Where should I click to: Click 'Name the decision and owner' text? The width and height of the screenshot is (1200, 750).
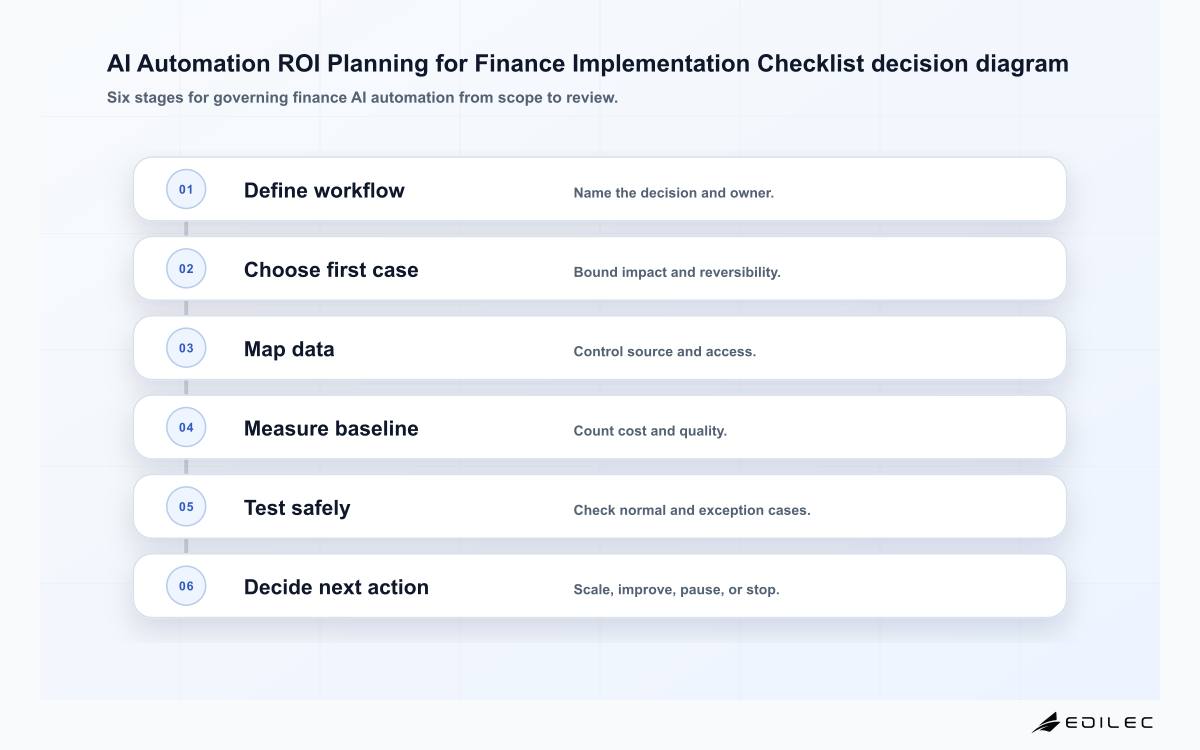pos(673,193)
